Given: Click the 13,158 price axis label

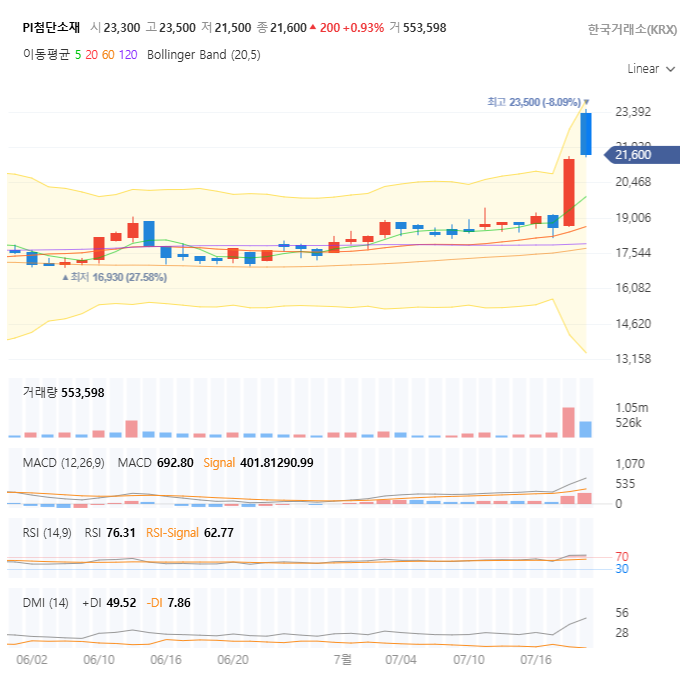Looking at the screenshot, I should (633, 359).
